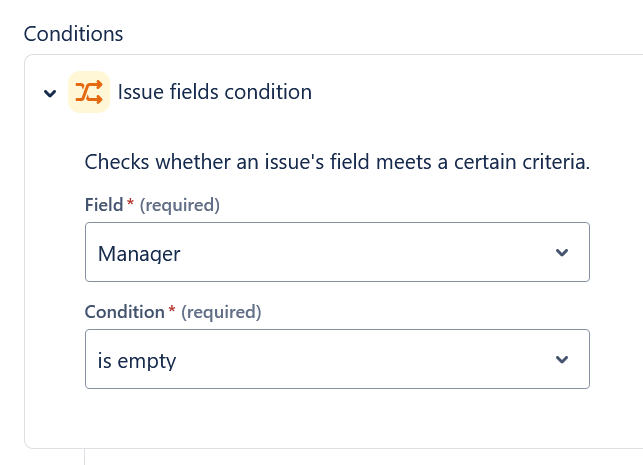The image size is (643, 465).
Task: Click "(required)" text next to Field
Action: coord(180,205)
